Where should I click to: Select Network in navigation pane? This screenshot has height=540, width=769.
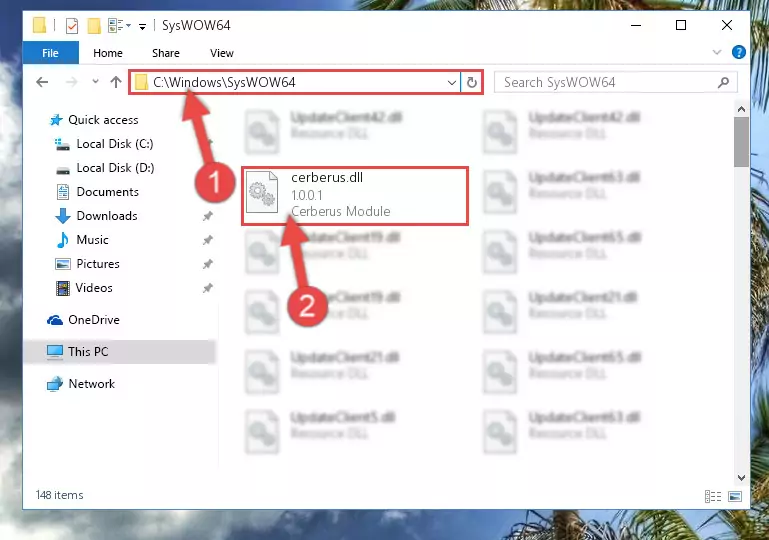(92, 384)
